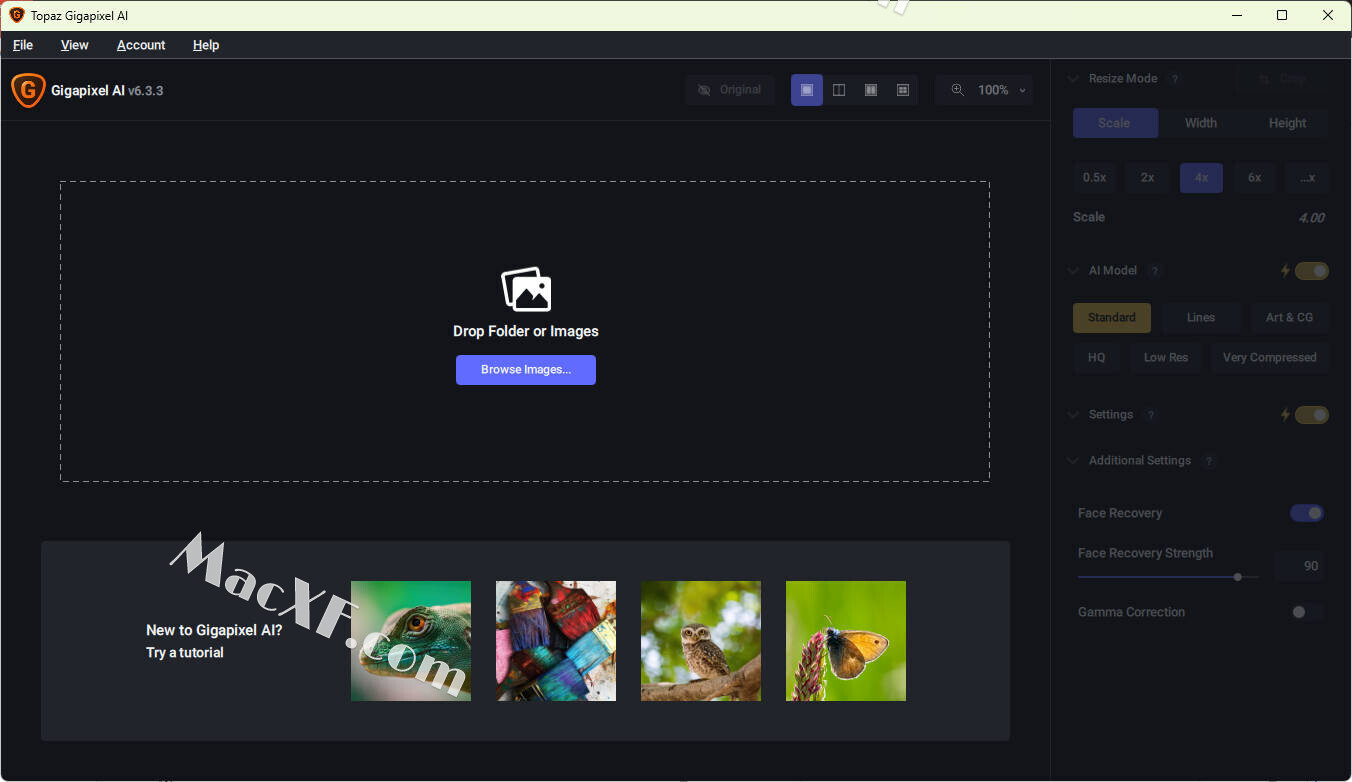Choose the 6x scale preset
1352x782 pixels.
tap(1254, 178)
